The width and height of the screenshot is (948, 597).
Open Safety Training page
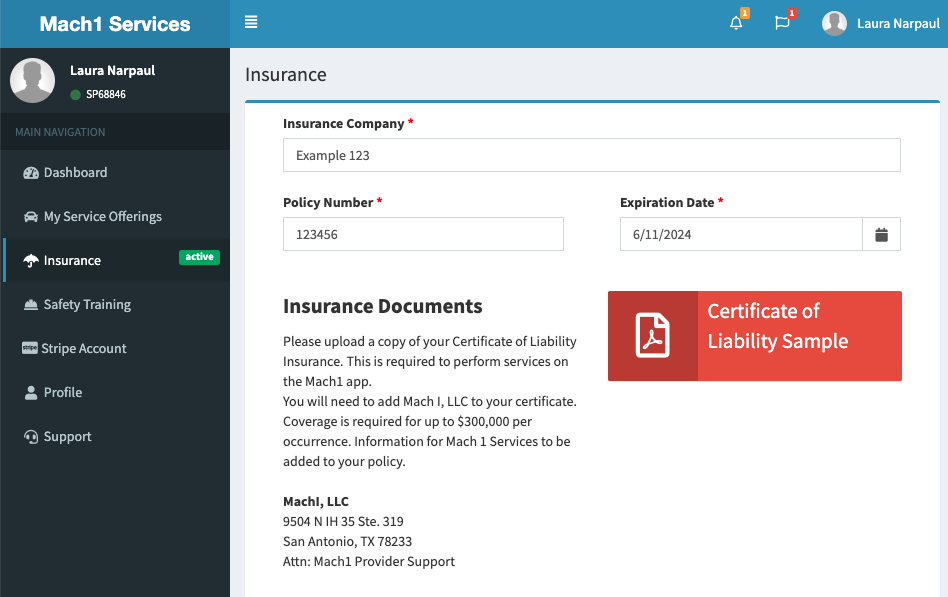click(x=115, y=304)
